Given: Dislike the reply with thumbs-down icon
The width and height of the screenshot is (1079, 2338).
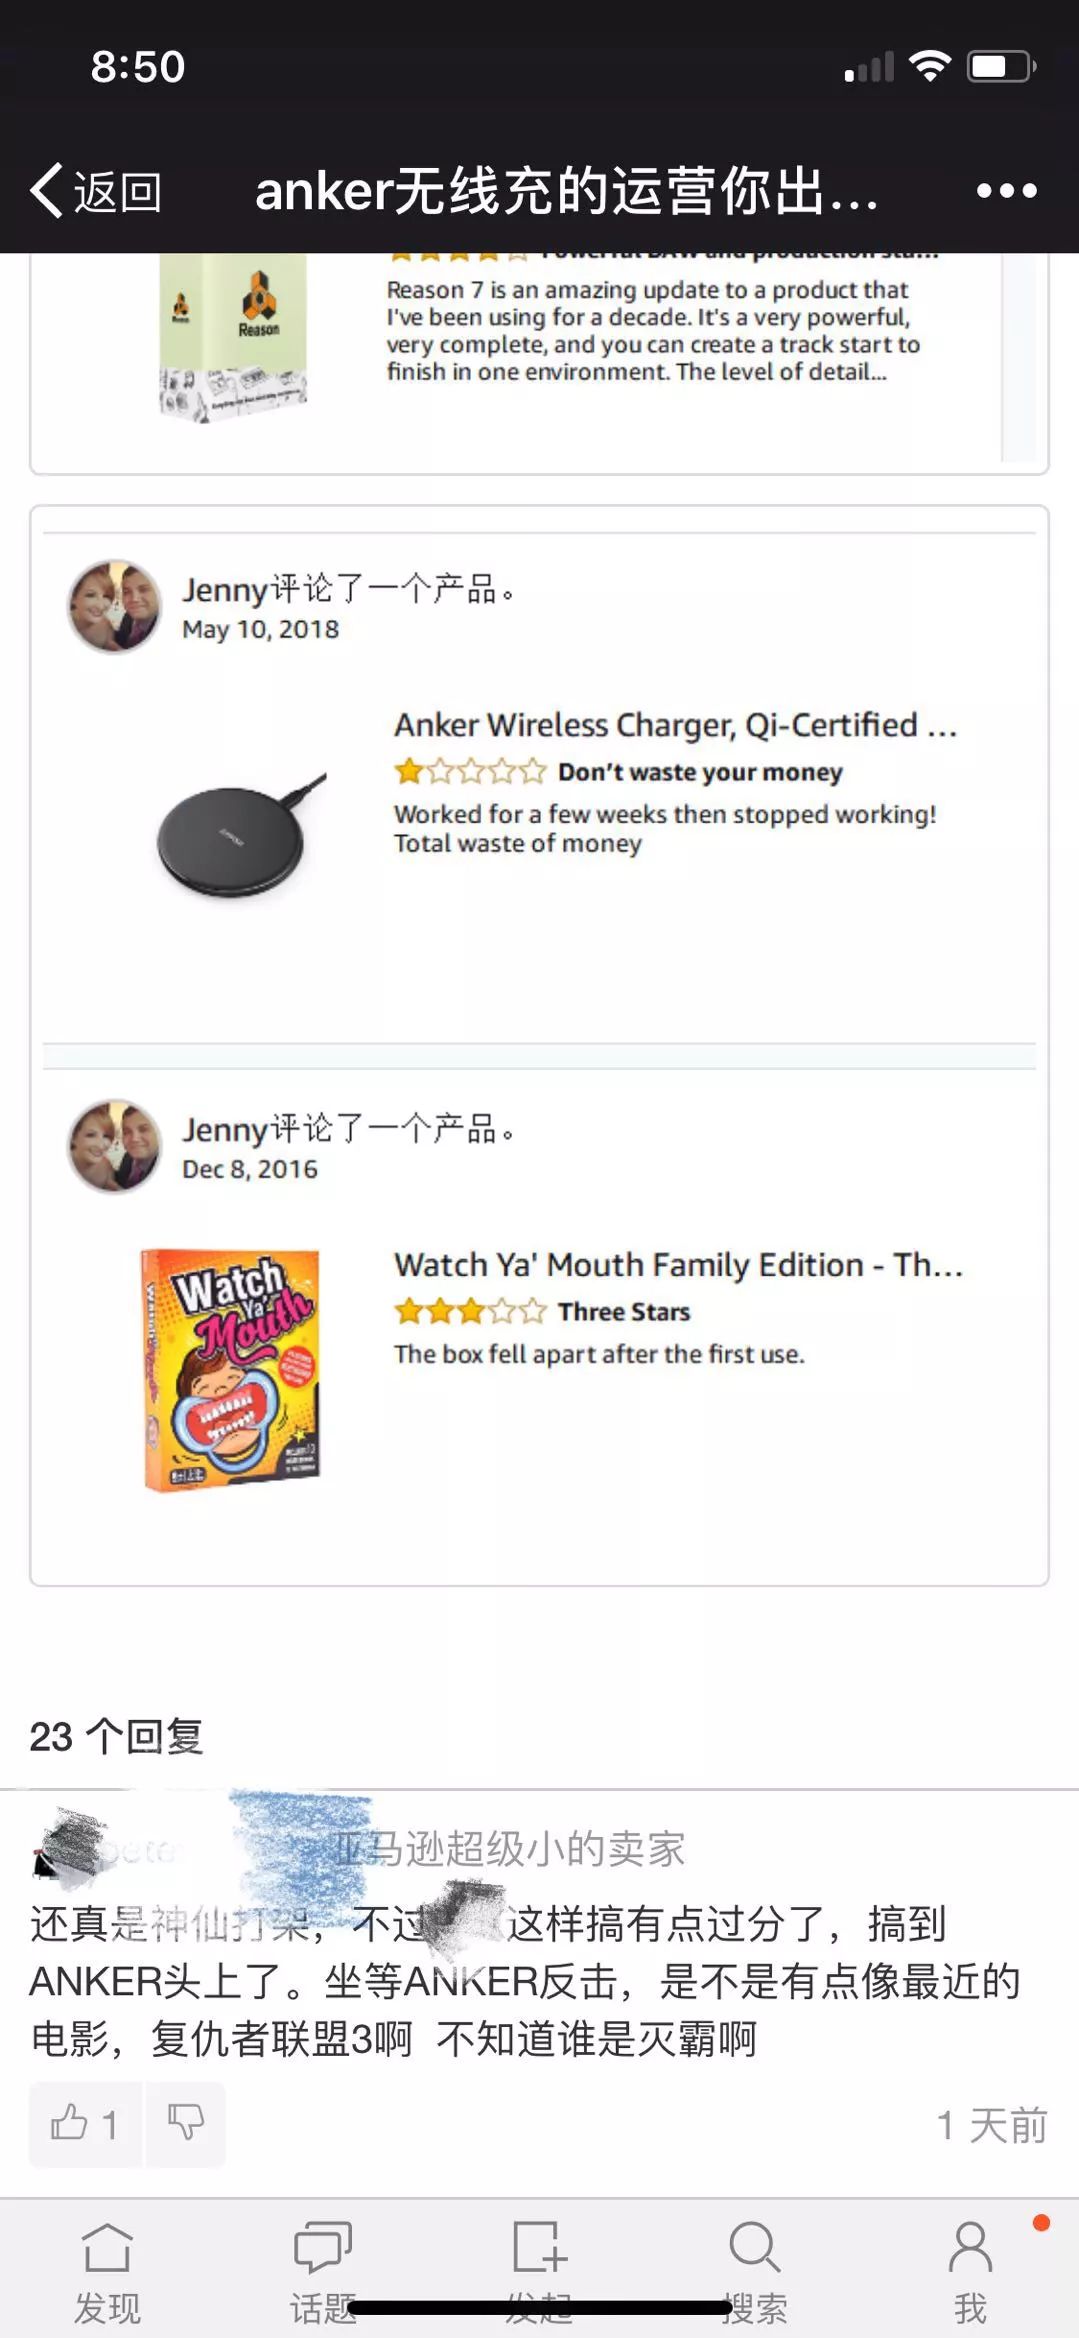Looking at the screenshot, I should (185, 2124).
